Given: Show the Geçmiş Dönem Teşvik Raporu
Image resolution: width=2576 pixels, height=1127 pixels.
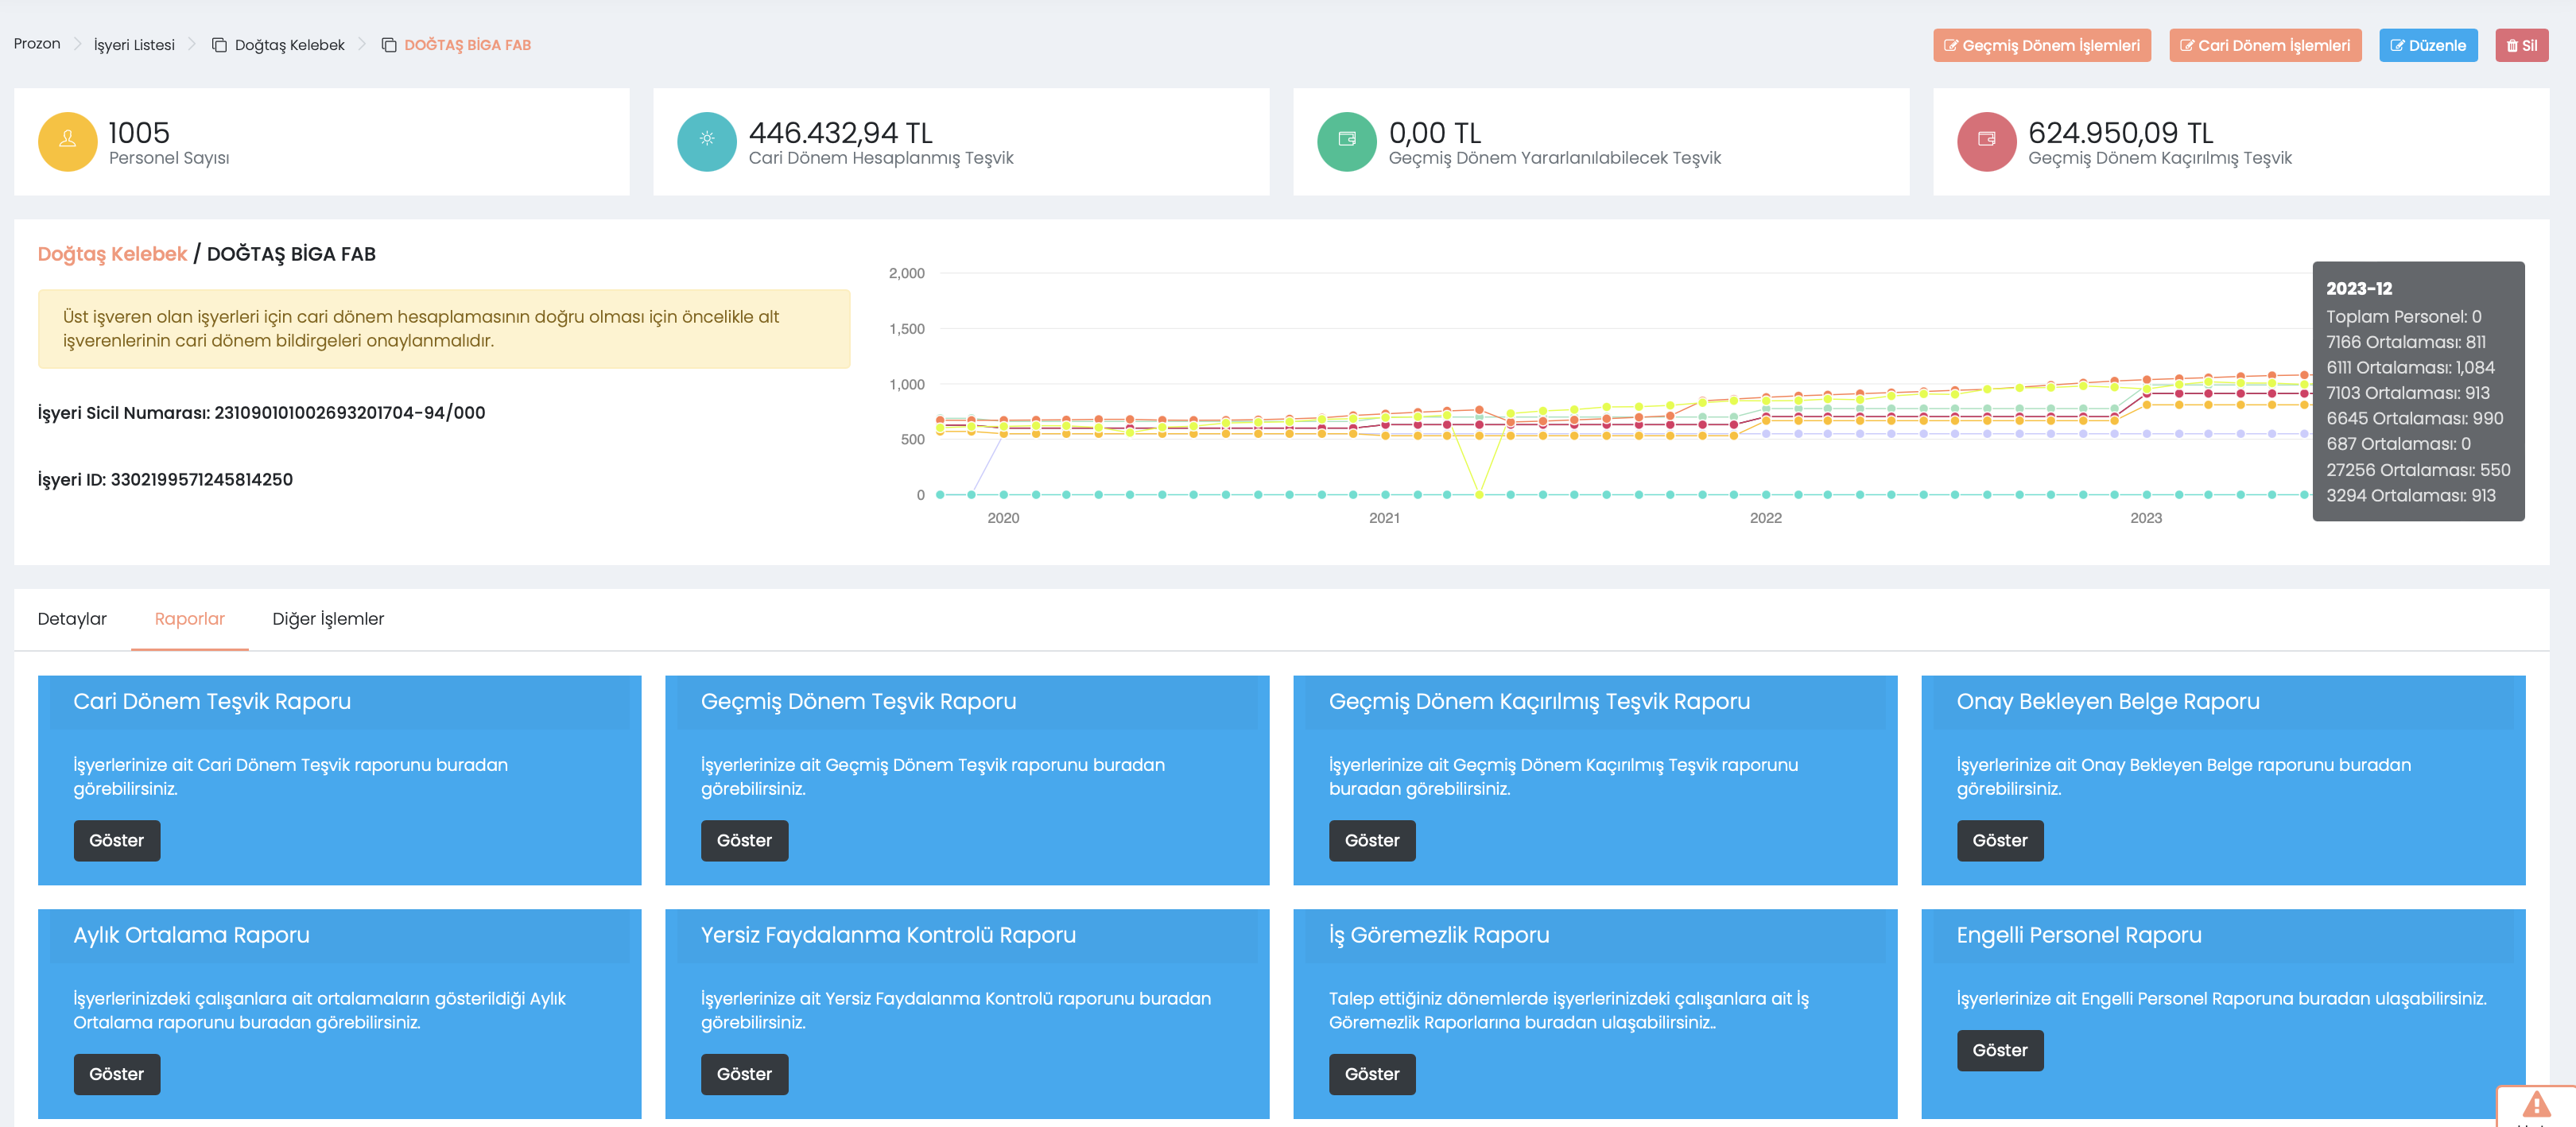Looking at the screenshot, I should coord(744,840).
